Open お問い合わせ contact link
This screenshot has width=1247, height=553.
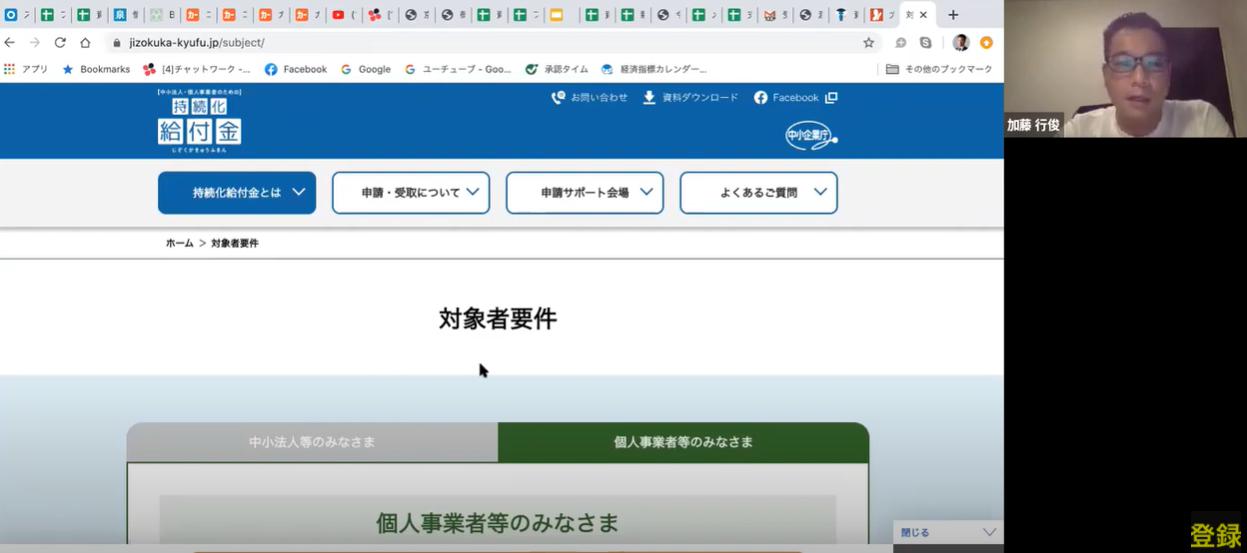point(590,97)
